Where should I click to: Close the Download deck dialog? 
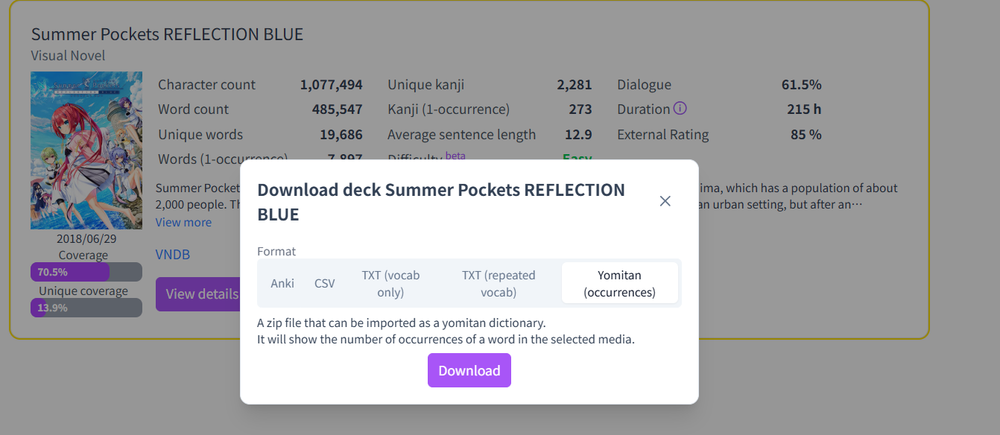[x=665, y=201]
